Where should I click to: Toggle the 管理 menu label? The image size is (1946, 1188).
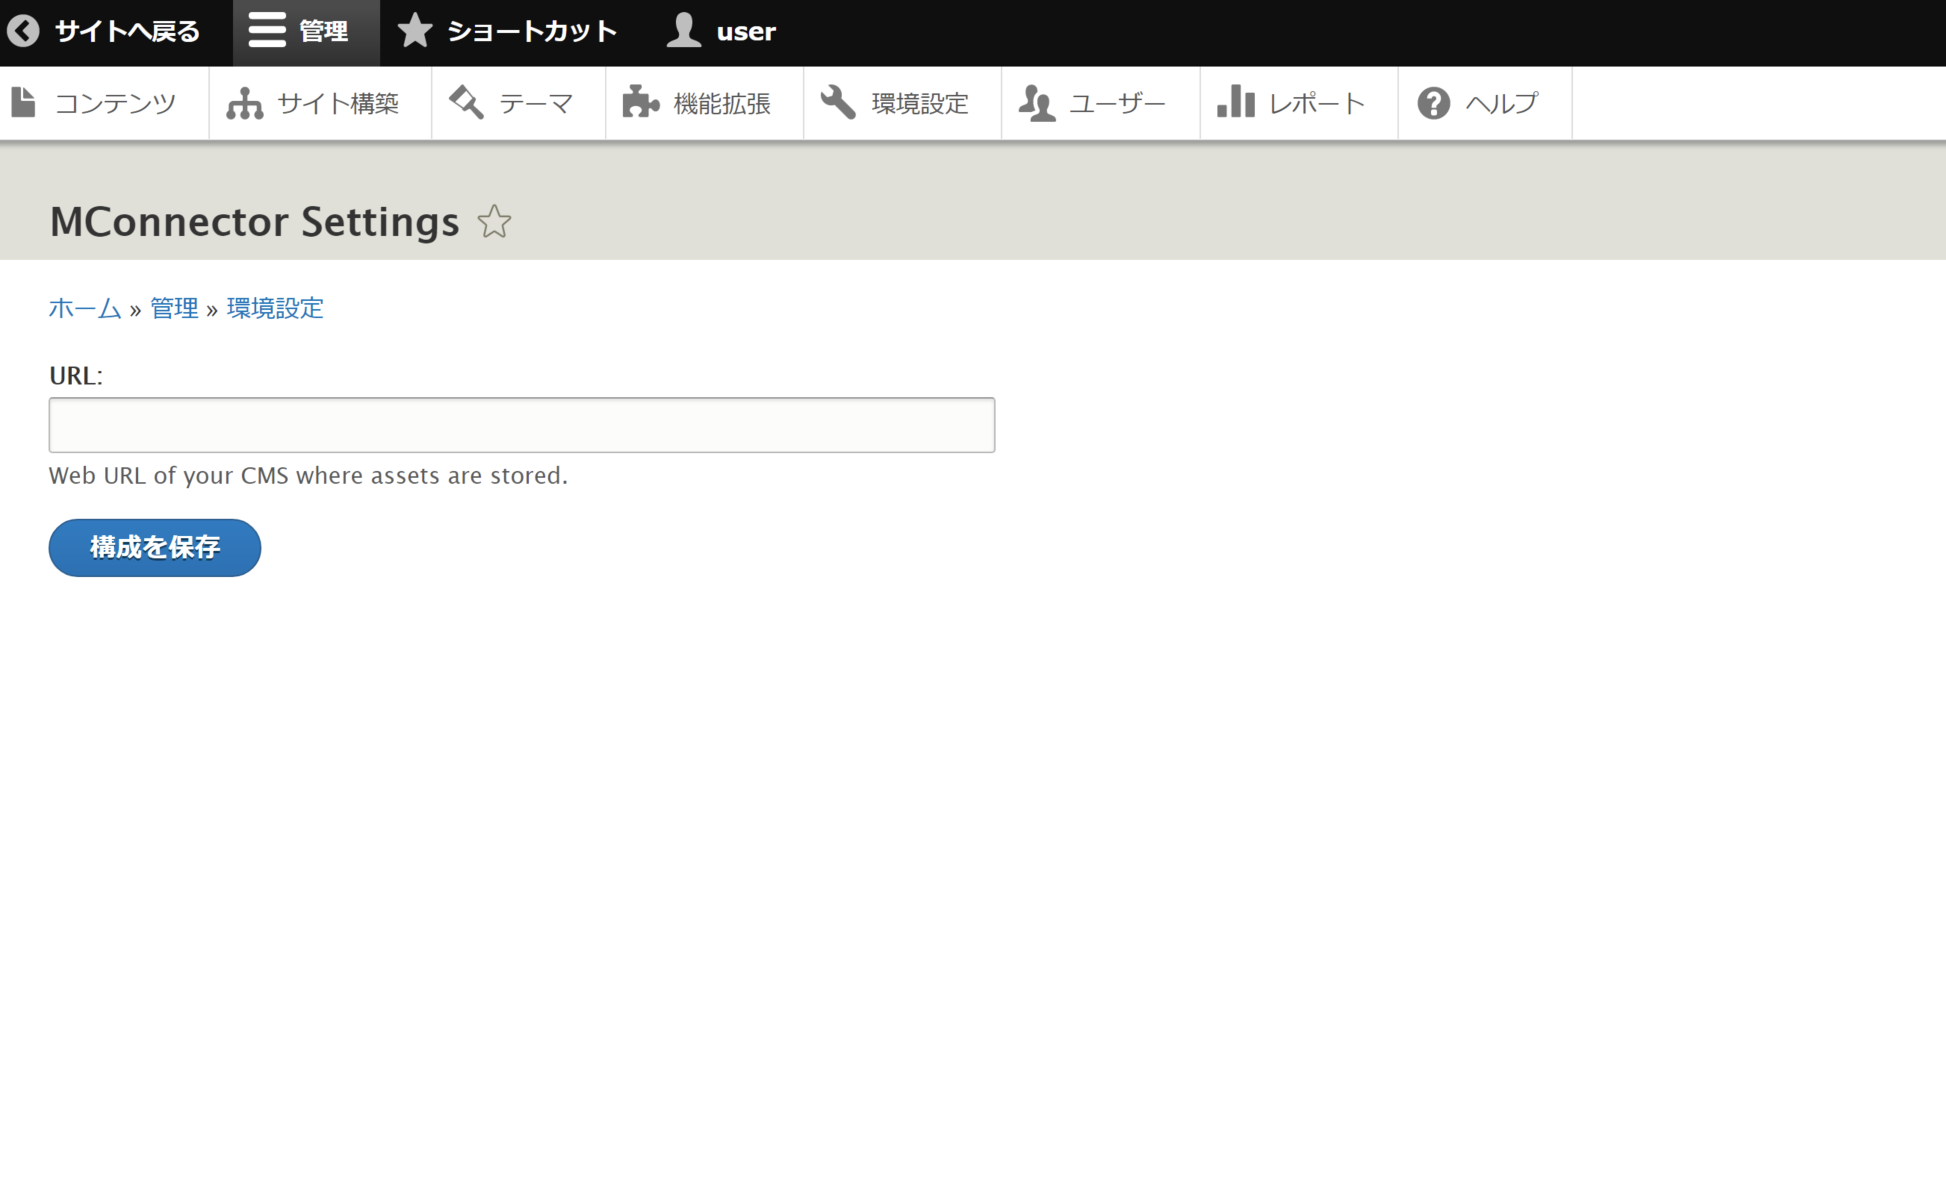point(324,32)
